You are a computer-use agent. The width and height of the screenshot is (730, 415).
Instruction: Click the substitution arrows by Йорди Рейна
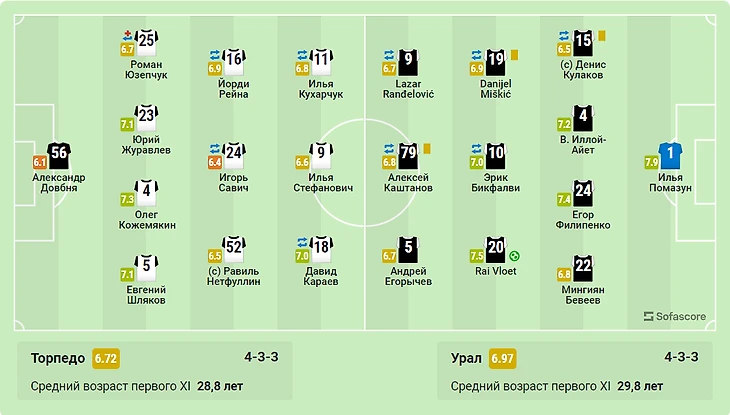click(x=214, y=55)
